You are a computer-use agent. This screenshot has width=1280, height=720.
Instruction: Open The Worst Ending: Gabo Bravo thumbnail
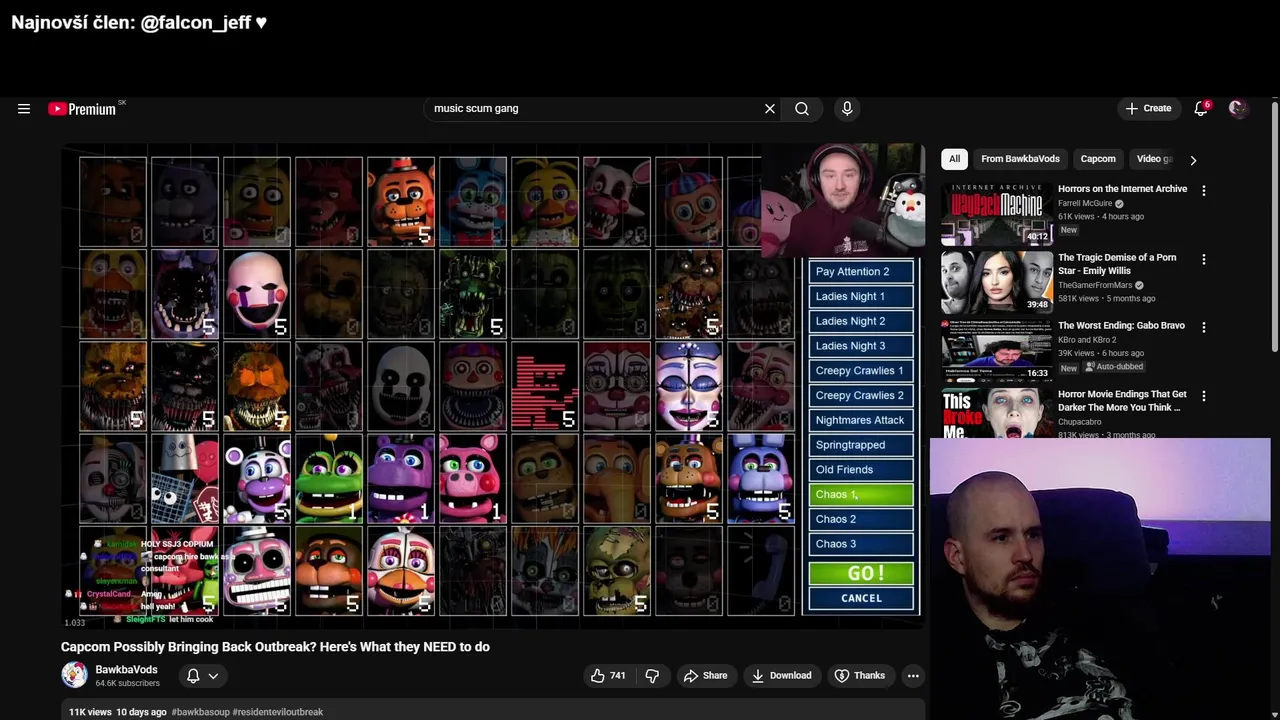pyautogui.click(x=996, y=350)
